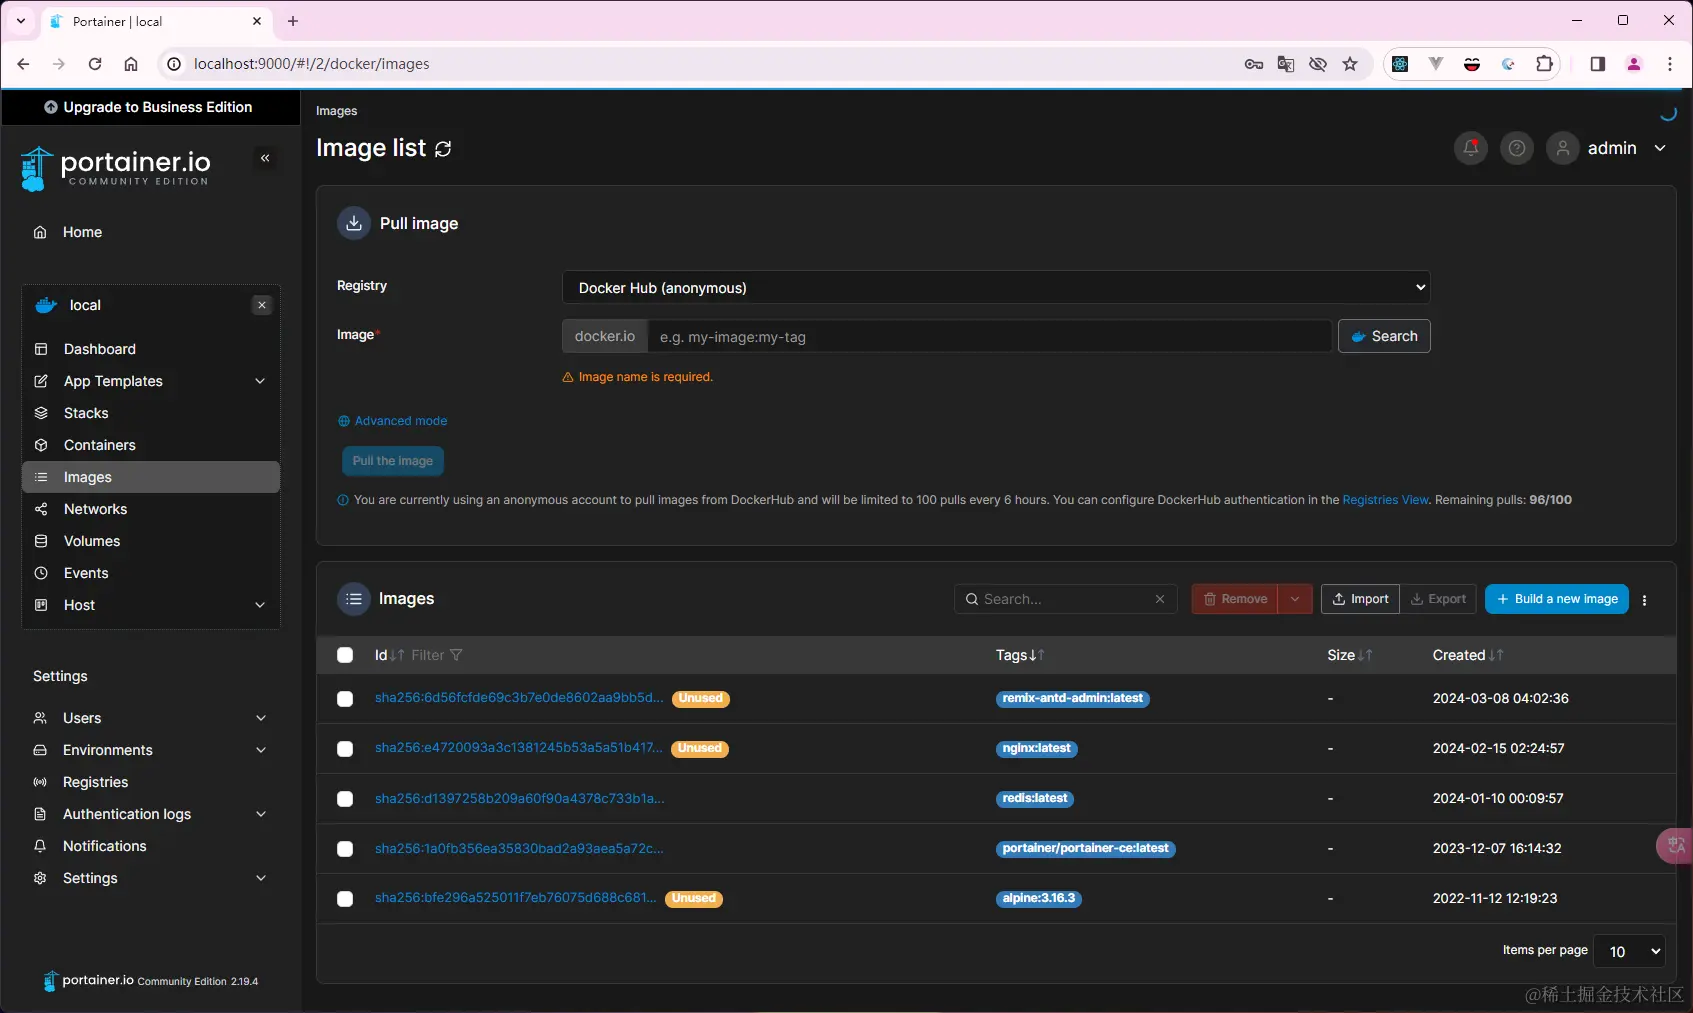1693x1013 pixels.
Task: Go back to the previous page
Action: [23, 64]
